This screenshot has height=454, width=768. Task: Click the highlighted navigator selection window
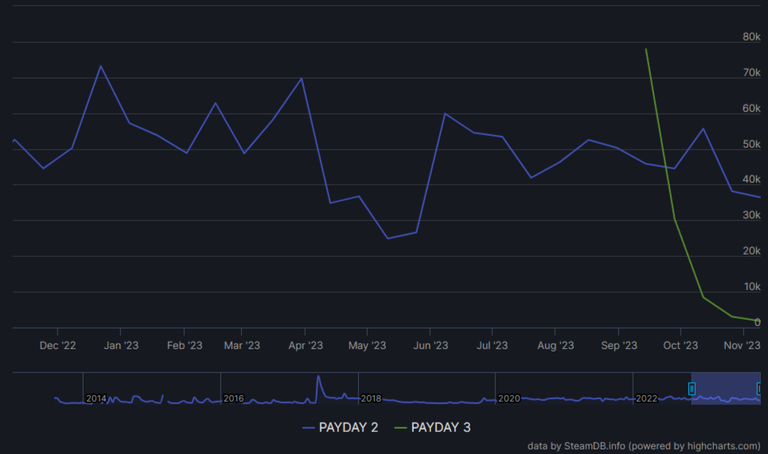coord(725,388)
